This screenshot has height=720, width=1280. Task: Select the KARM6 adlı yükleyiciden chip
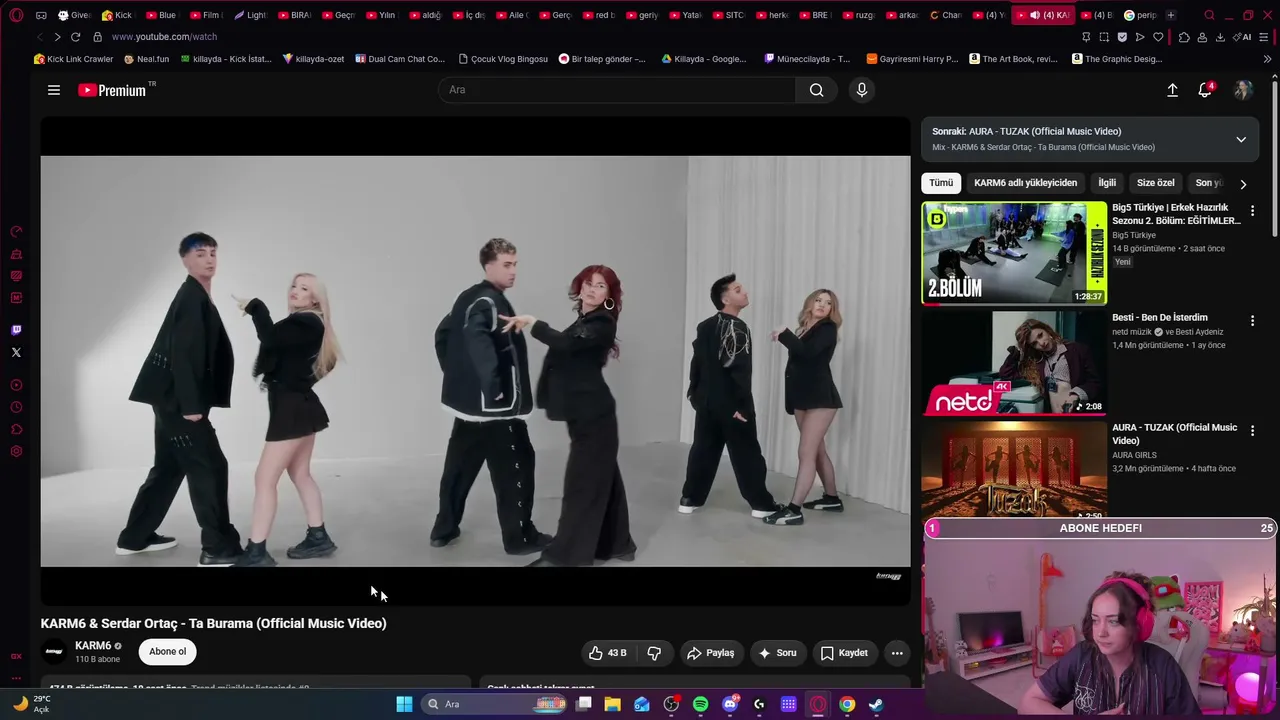[x=1025, y=183]
